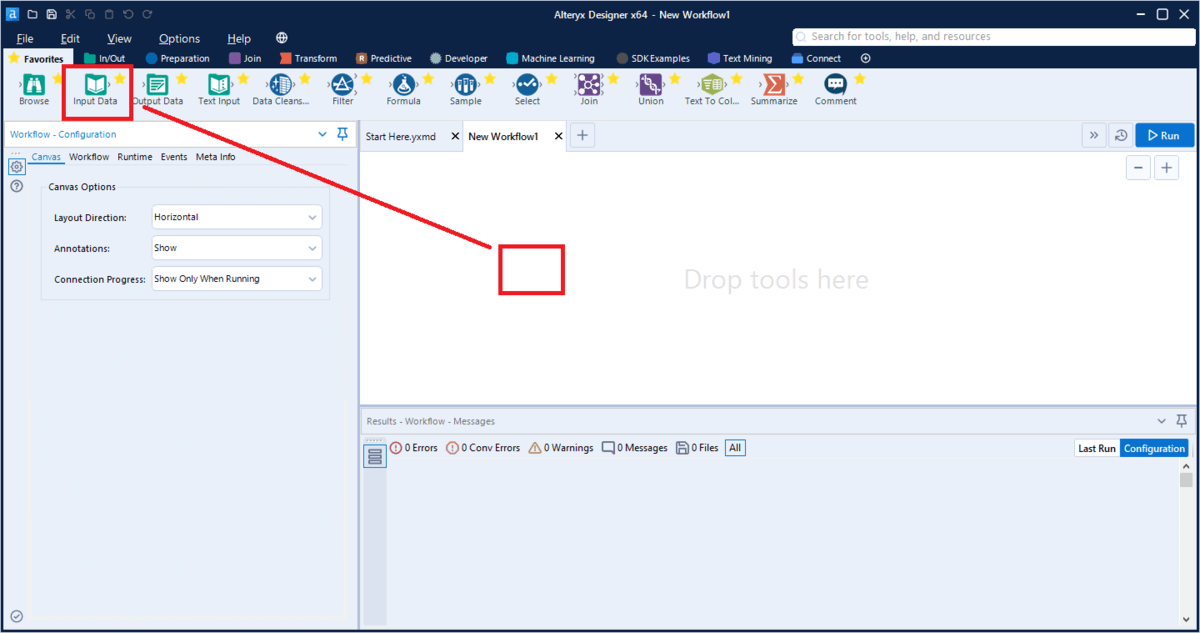Click the messages list view icon in Results
The width and height of the screenshot is (1200, 633).
[x=375, y=457]
